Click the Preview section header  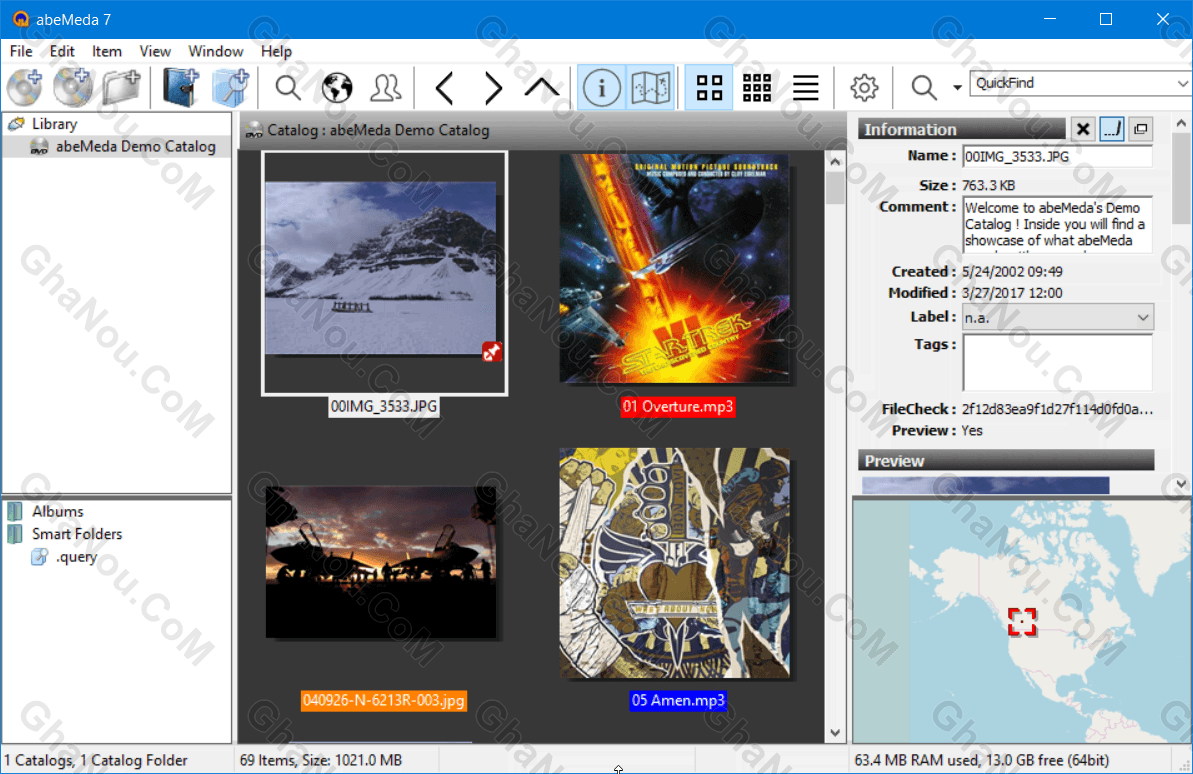tap(1006, 460)
